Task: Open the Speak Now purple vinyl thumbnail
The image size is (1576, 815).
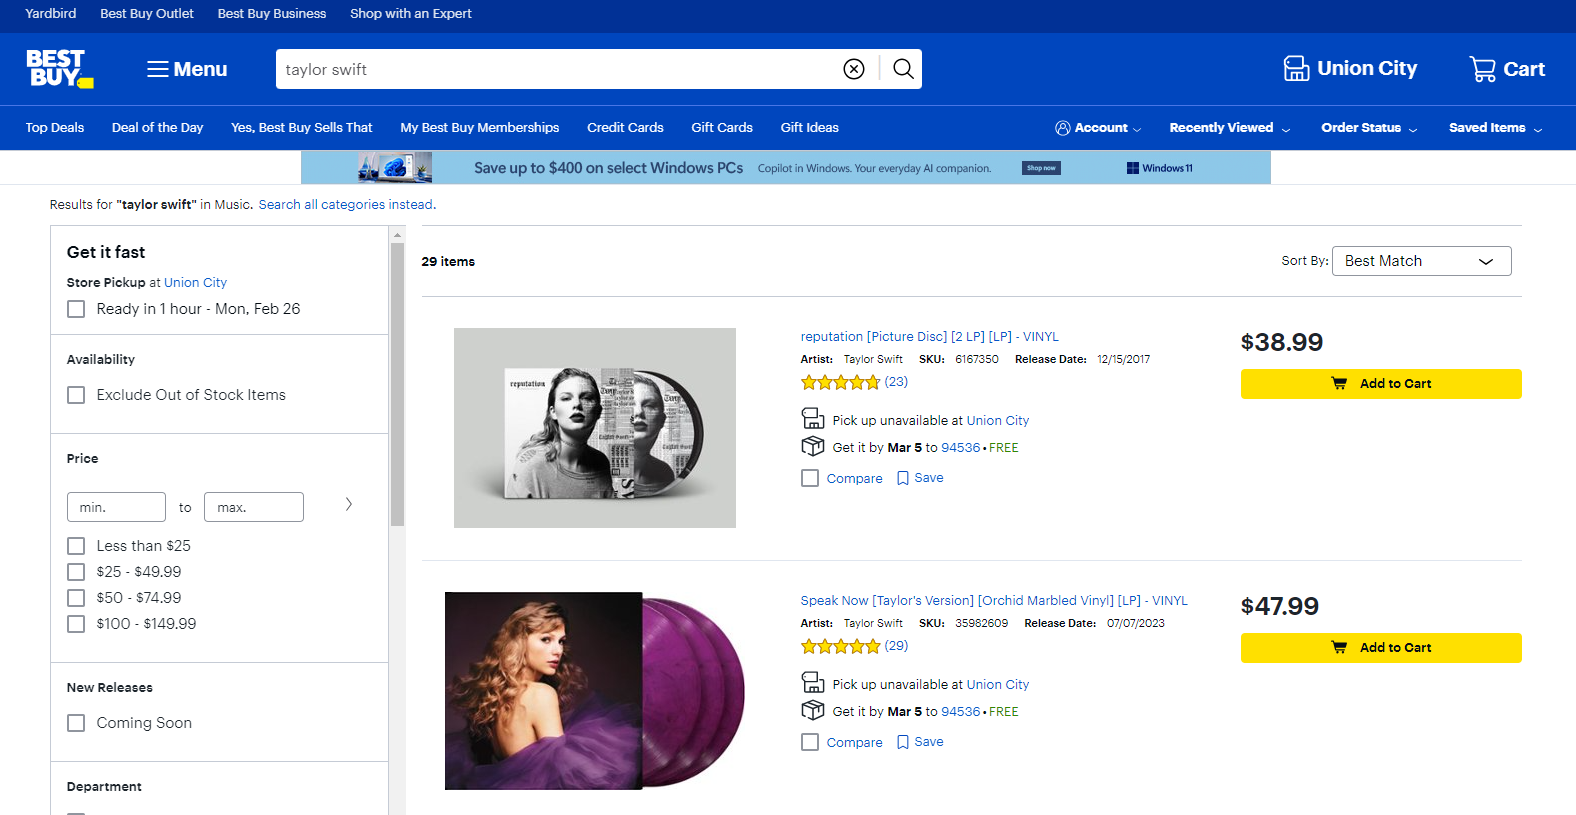Action: (595, 691)
